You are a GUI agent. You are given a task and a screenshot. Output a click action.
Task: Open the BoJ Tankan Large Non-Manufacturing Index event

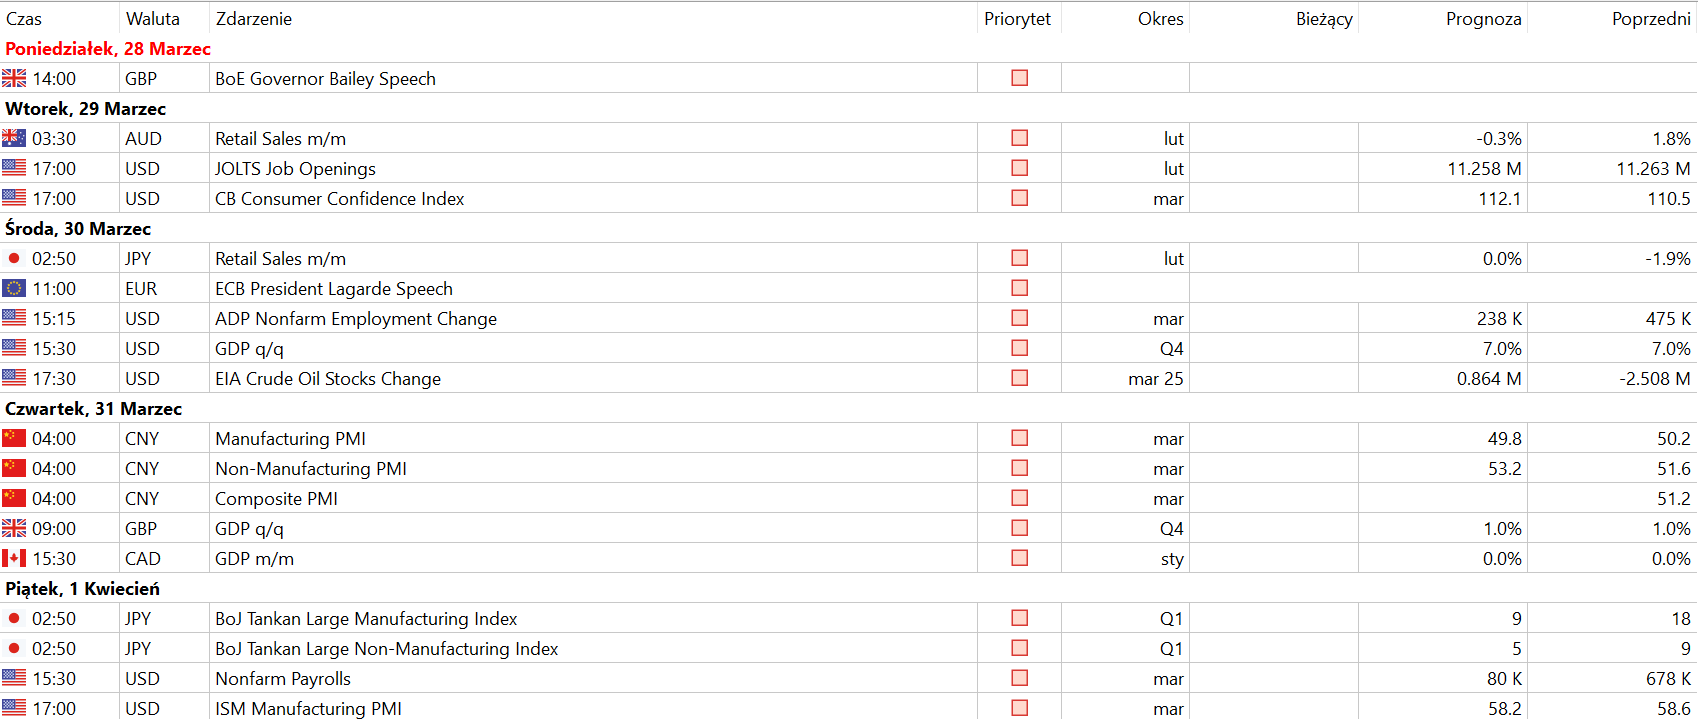[x=387, y=648]
